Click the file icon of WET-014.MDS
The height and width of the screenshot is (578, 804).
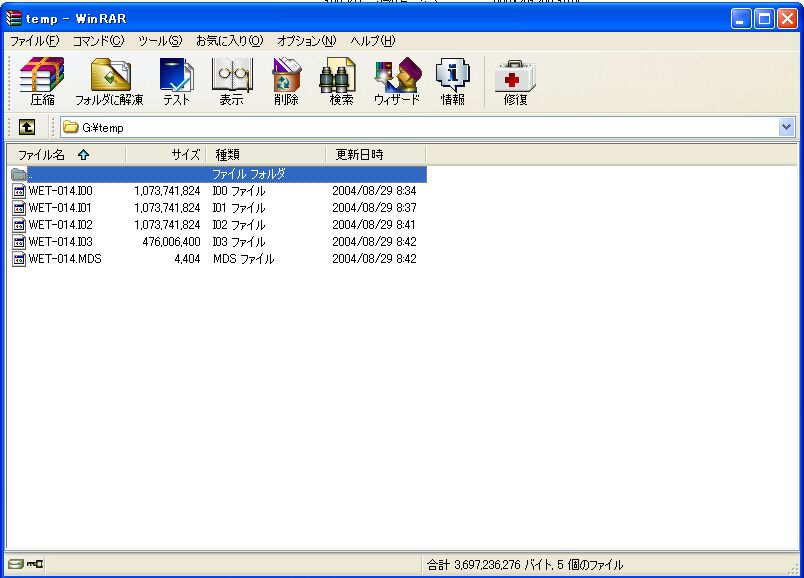[x=19, y=258]
